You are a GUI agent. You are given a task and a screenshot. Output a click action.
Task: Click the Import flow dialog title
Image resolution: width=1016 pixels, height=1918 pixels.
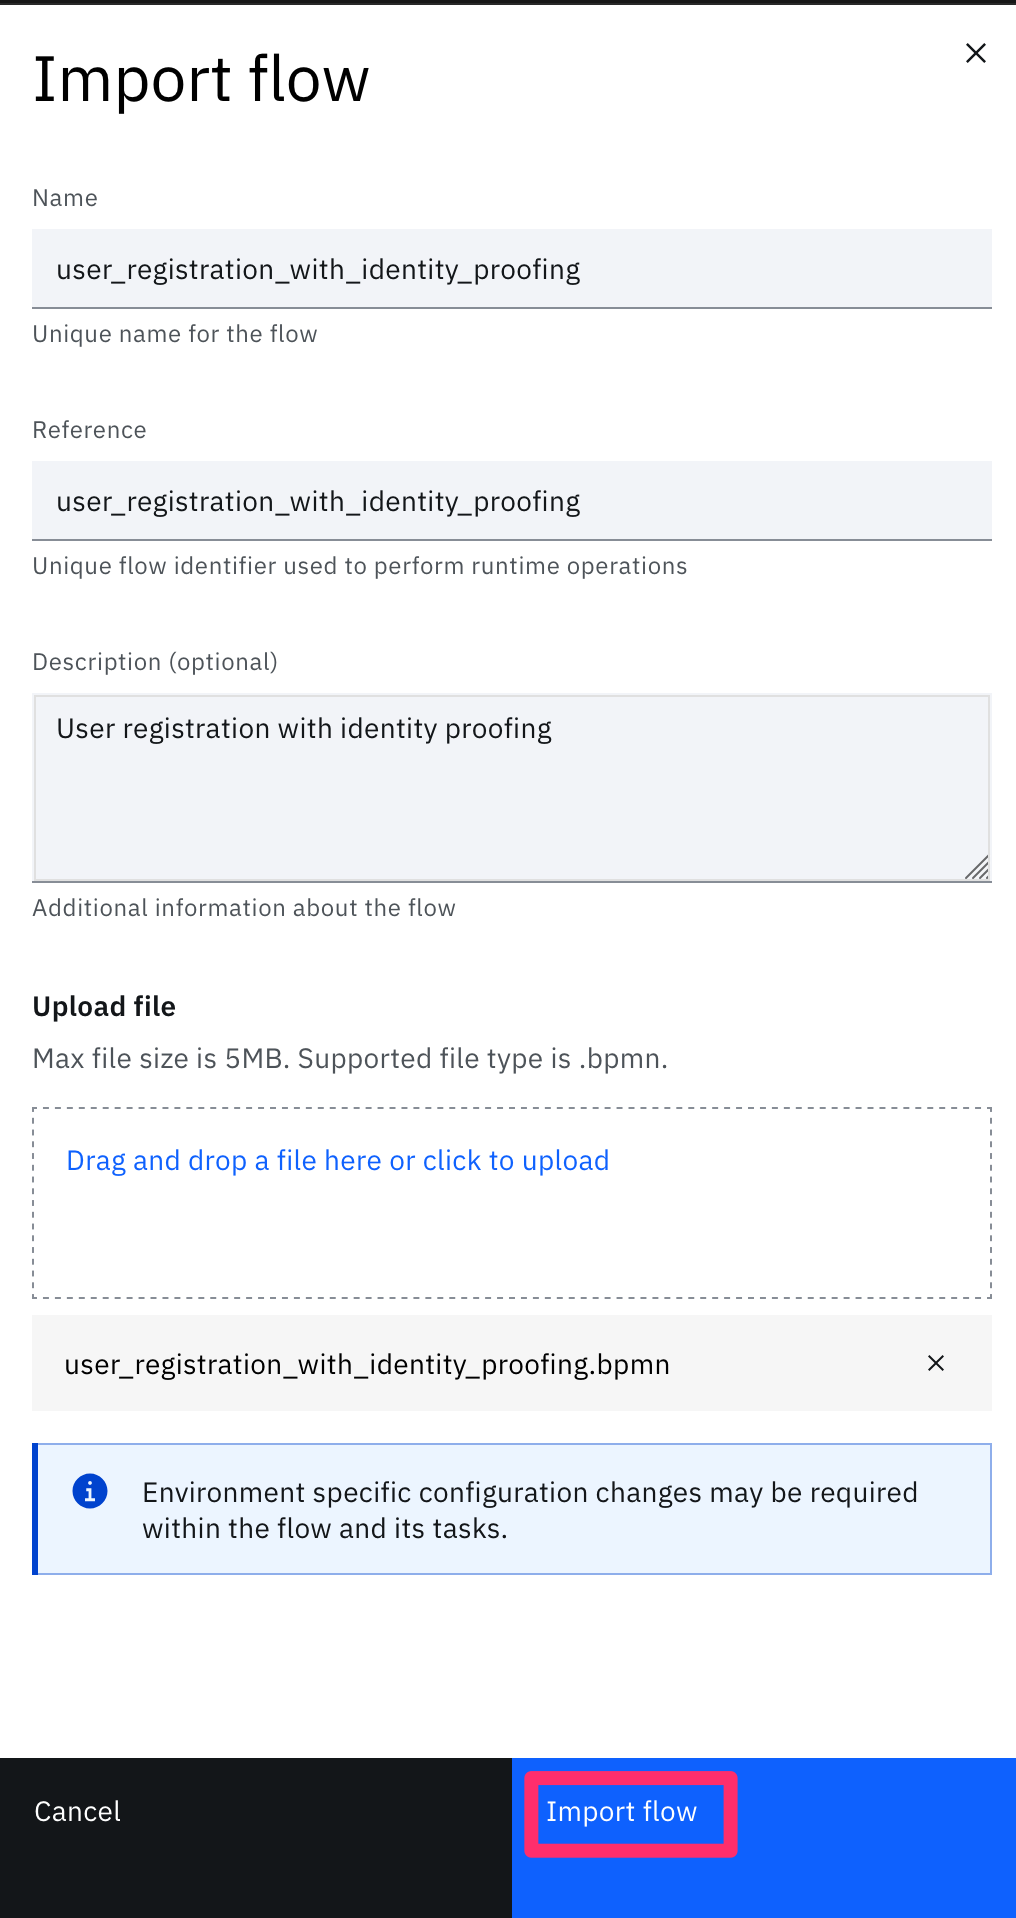click(201, 79)
